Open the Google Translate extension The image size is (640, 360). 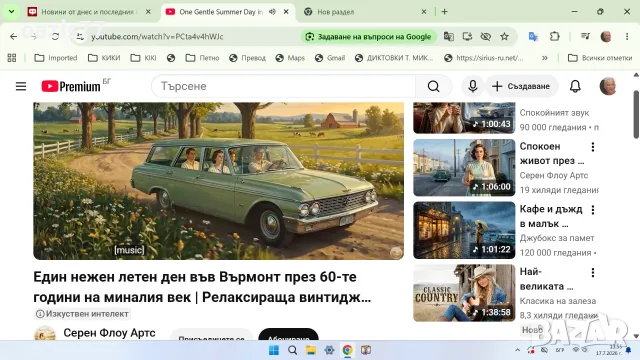coord(533,37)
